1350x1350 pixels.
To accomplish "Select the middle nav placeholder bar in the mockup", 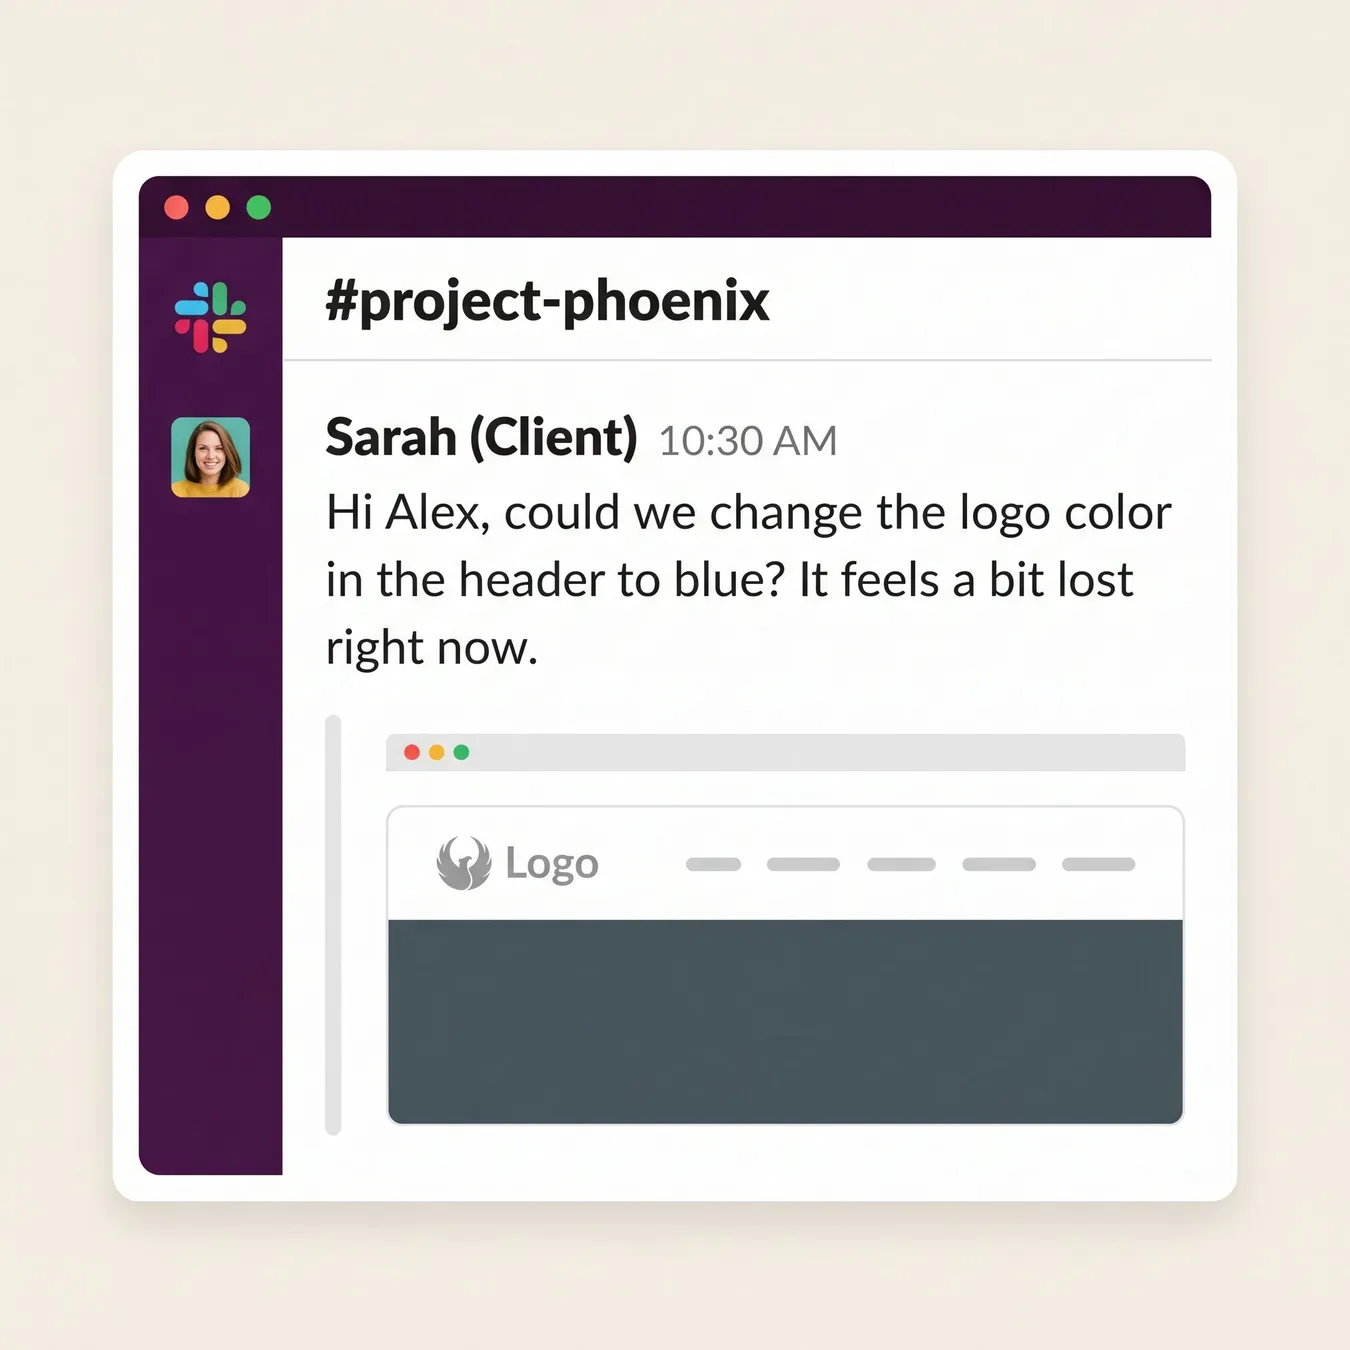I will [901, 864].
